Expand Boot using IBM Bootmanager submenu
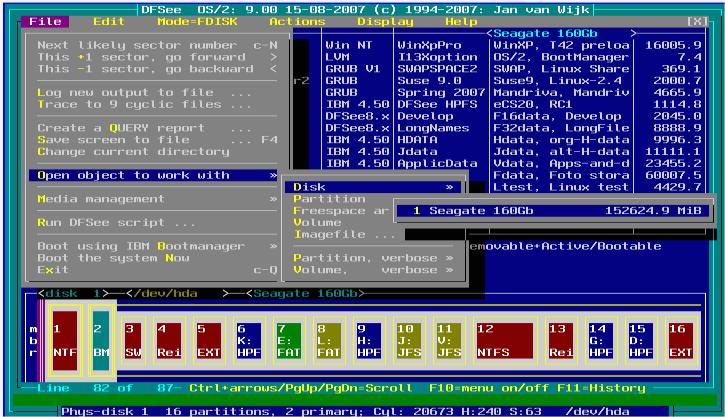 click(x=157, y=246)
